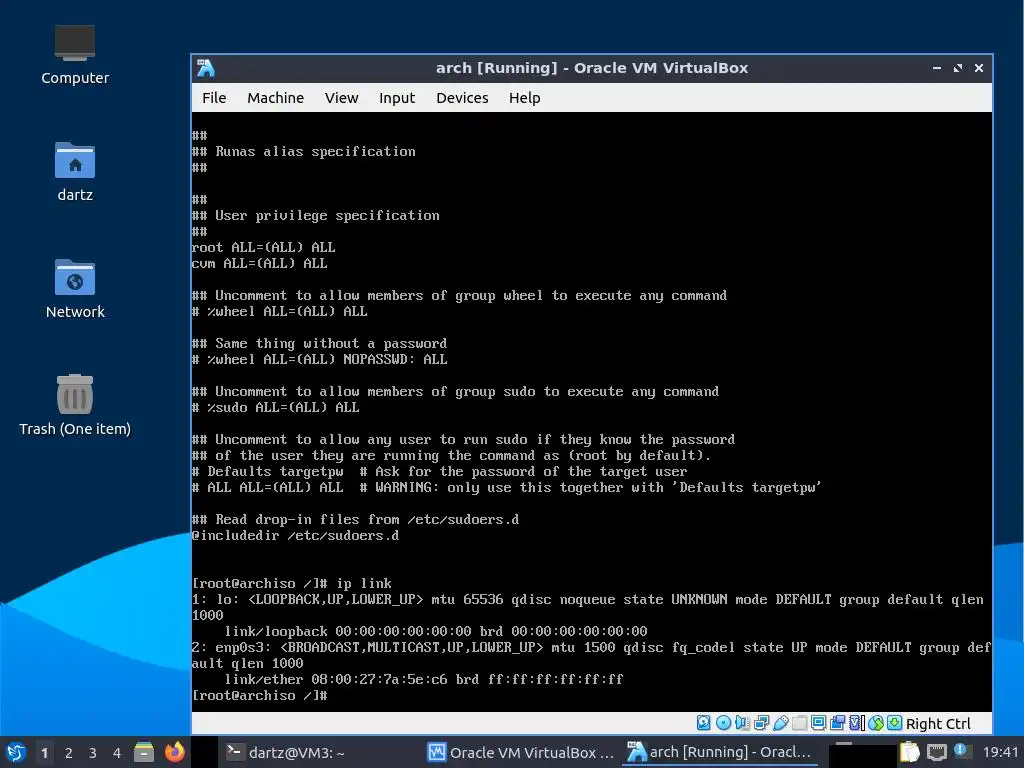The image size is (1024, 768).
Task: Click the recording status icon
Action: 837,723
